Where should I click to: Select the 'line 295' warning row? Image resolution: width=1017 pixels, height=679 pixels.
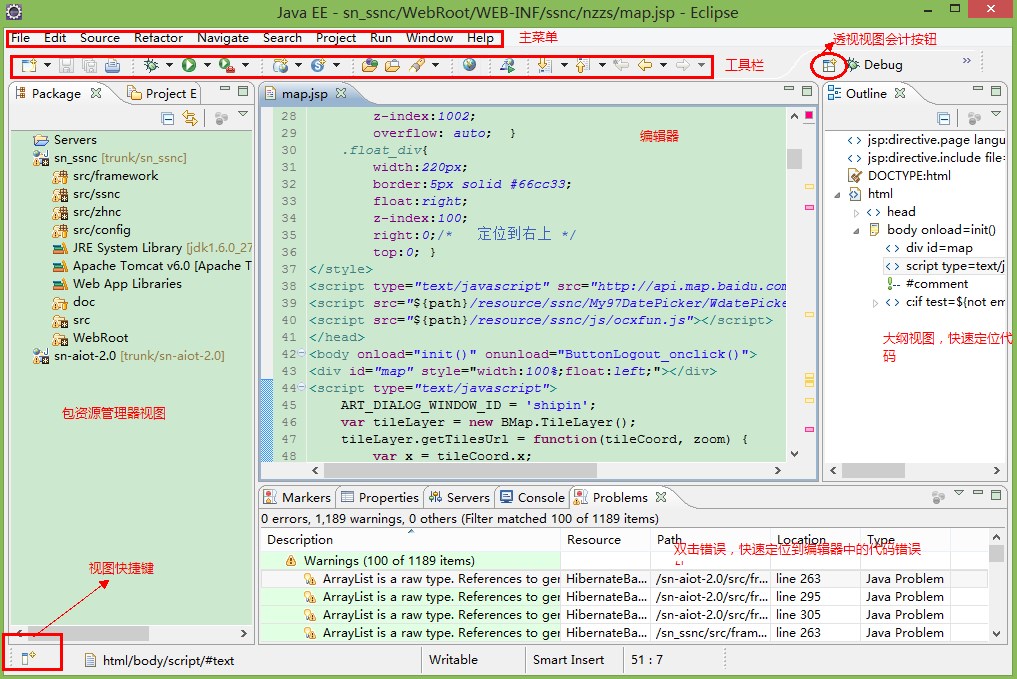click(x=624, y=597)
